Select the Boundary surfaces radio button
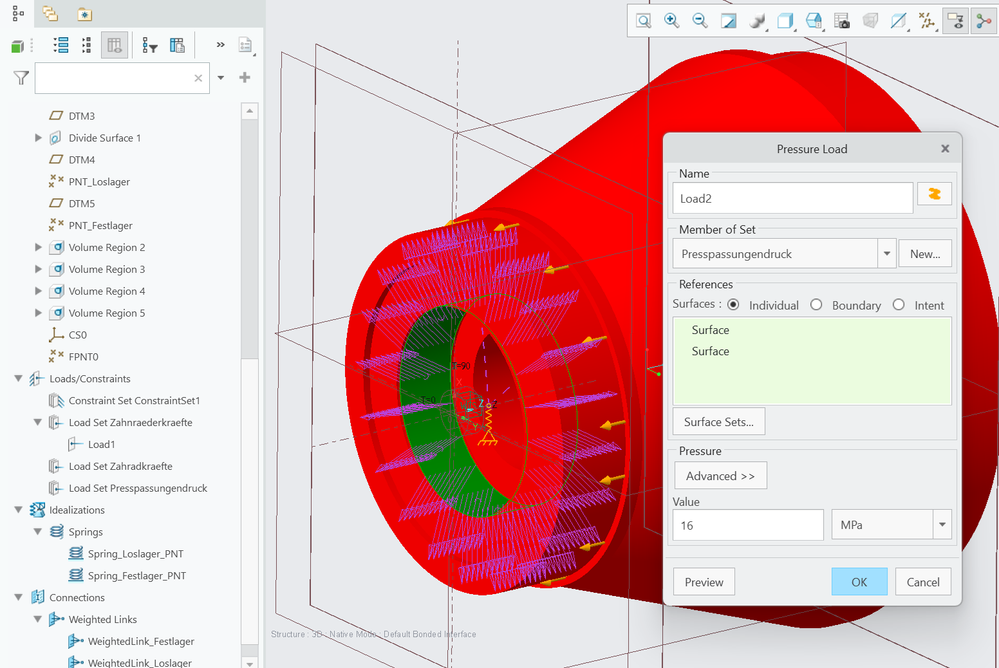 point(816,305)
